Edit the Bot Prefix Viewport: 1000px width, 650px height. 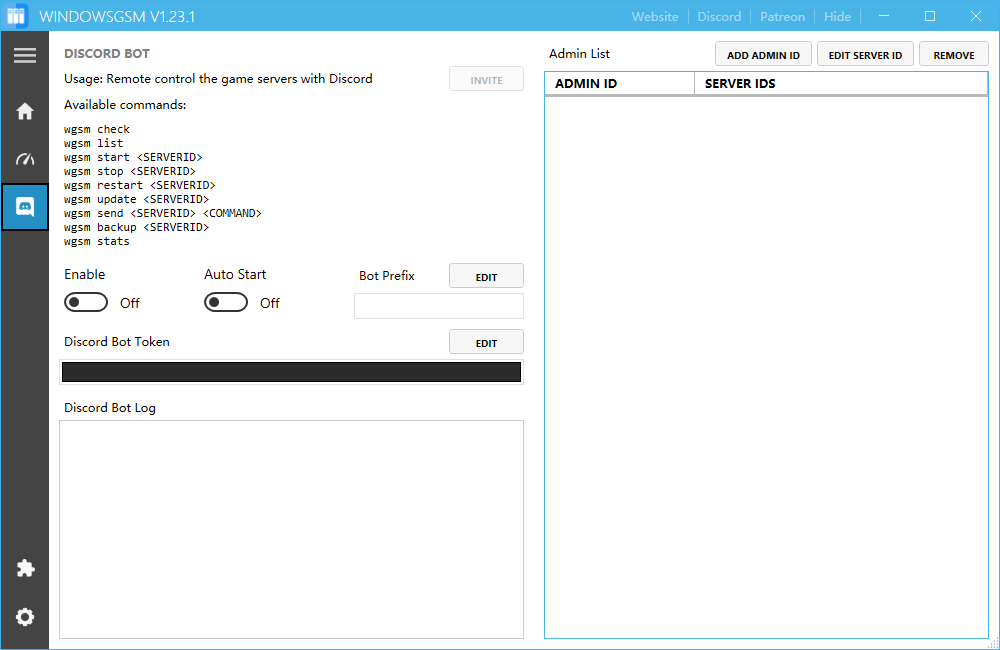click(486, 277)
